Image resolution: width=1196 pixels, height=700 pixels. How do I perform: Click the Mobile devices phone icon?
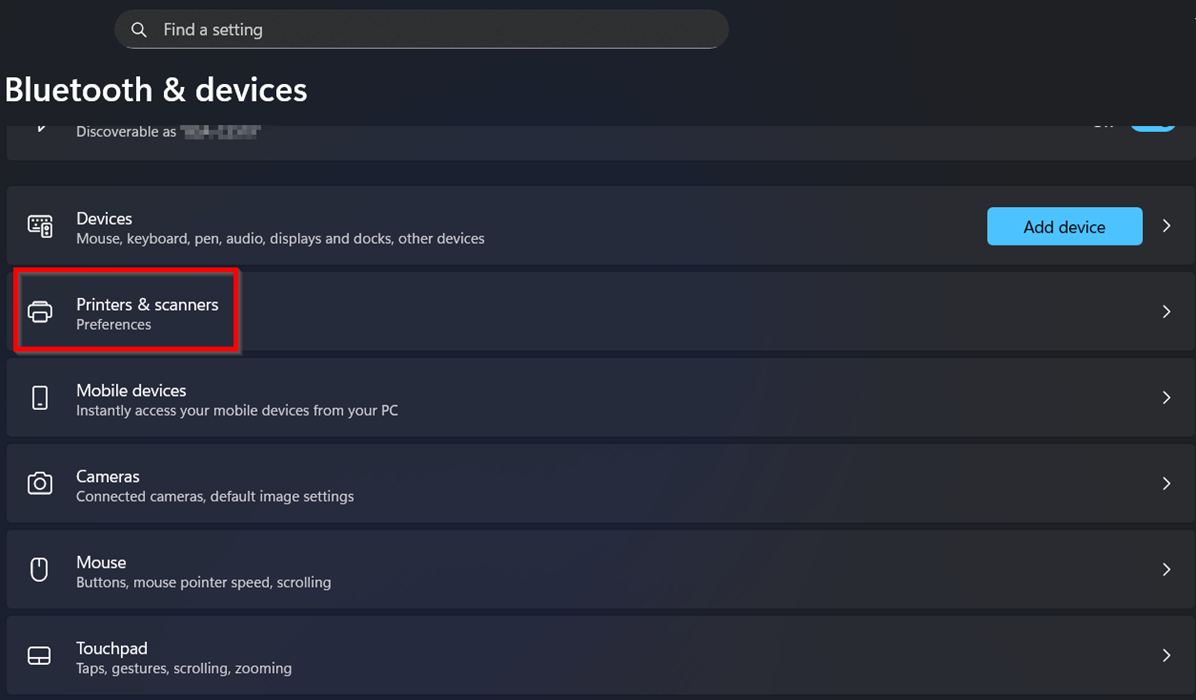[x=40, y=398]
